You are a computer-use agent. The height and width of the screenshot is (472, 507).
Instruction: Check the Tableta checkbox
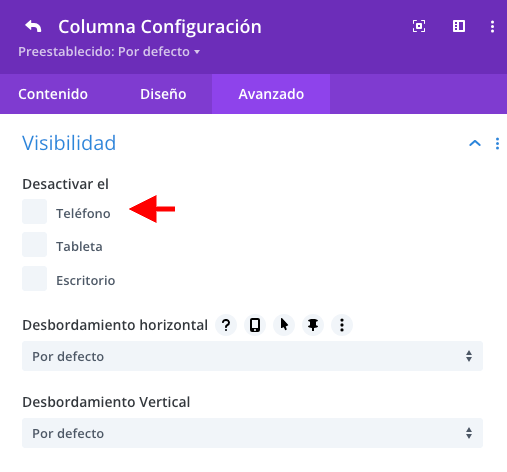coord(34,245)
